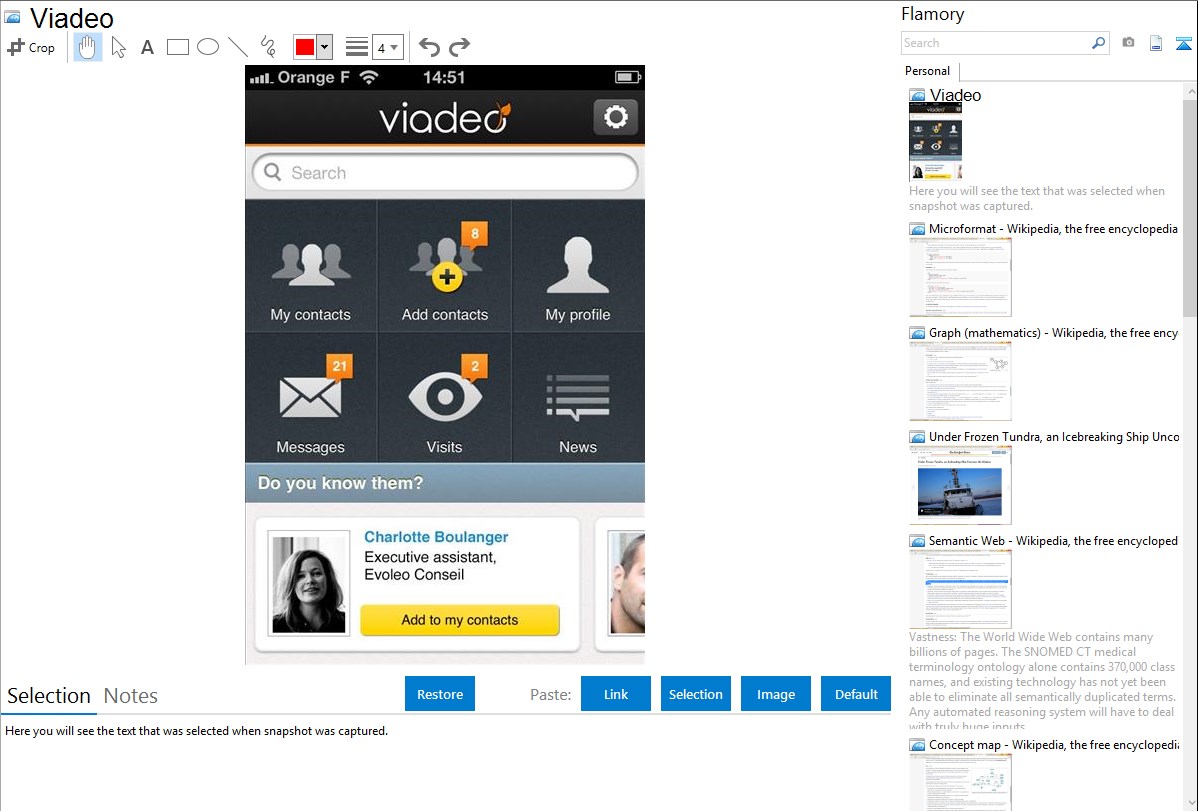The image size is (1198, 811).
Task: Open My contacts in Viadeo
Action: [310, 267]
